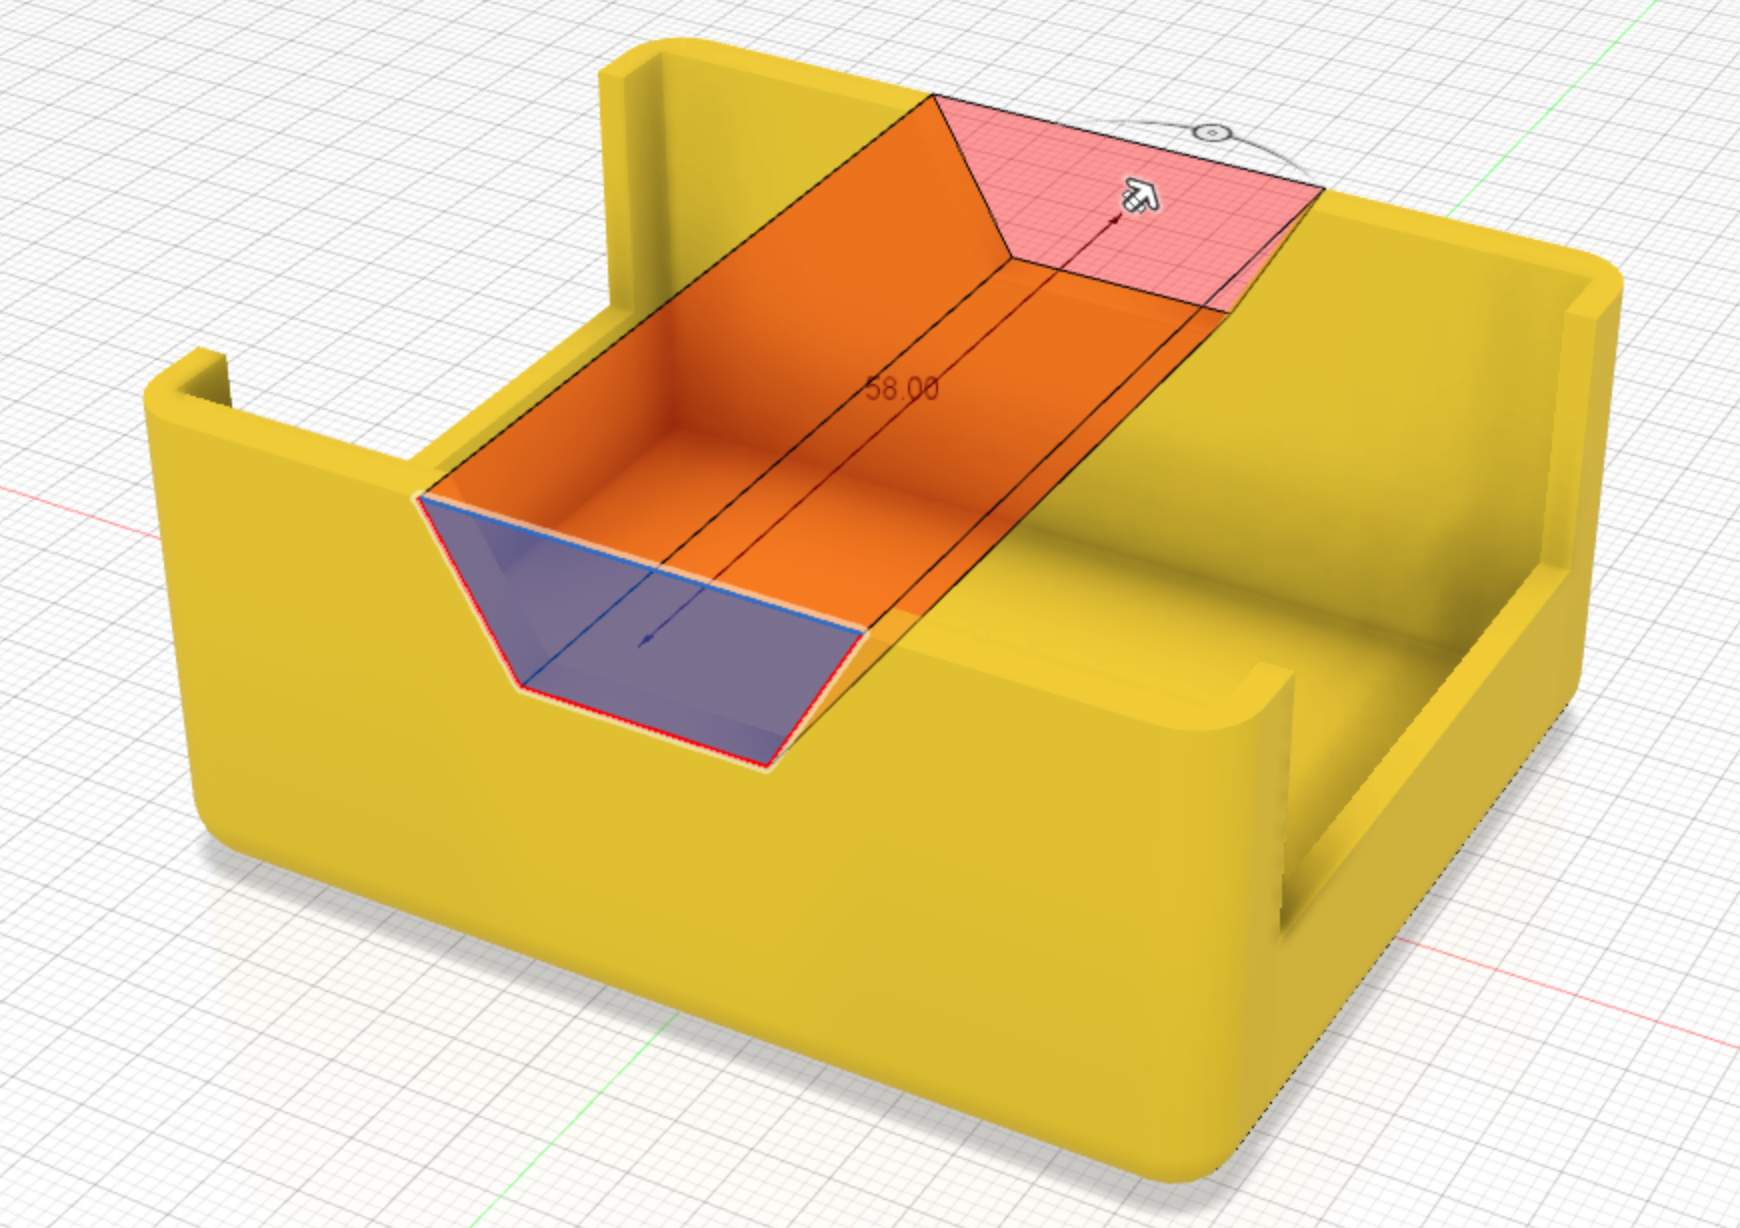Click the 58.00 extrude distance value

click(902, 389)
